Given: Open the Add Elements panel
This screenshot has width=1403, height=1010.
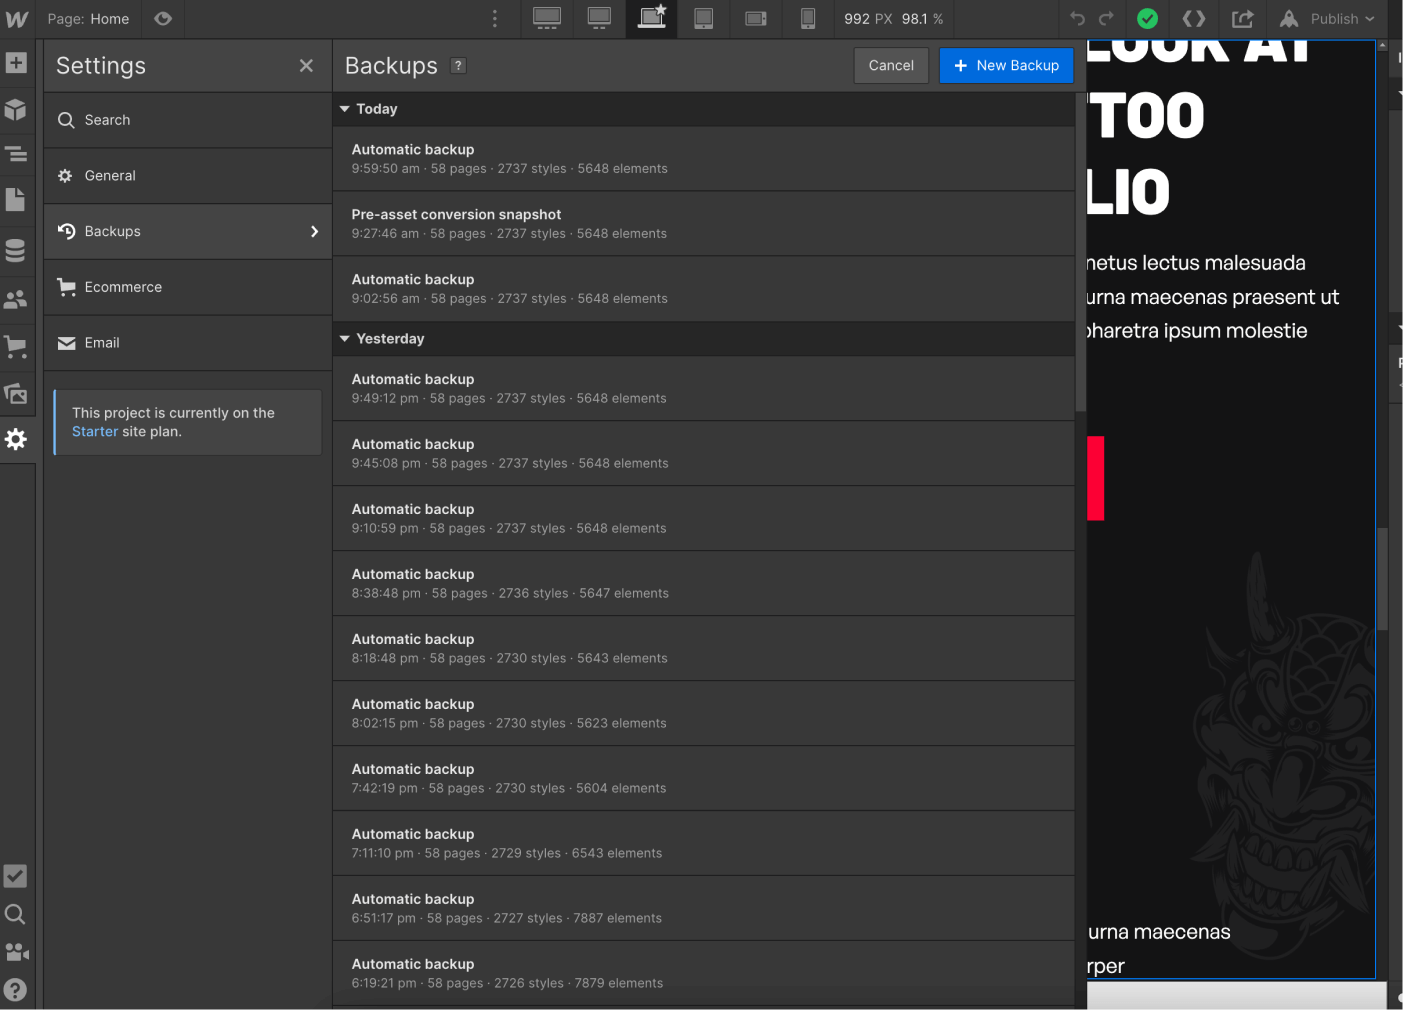Looking at the screenshot, I should click(15, 63).
